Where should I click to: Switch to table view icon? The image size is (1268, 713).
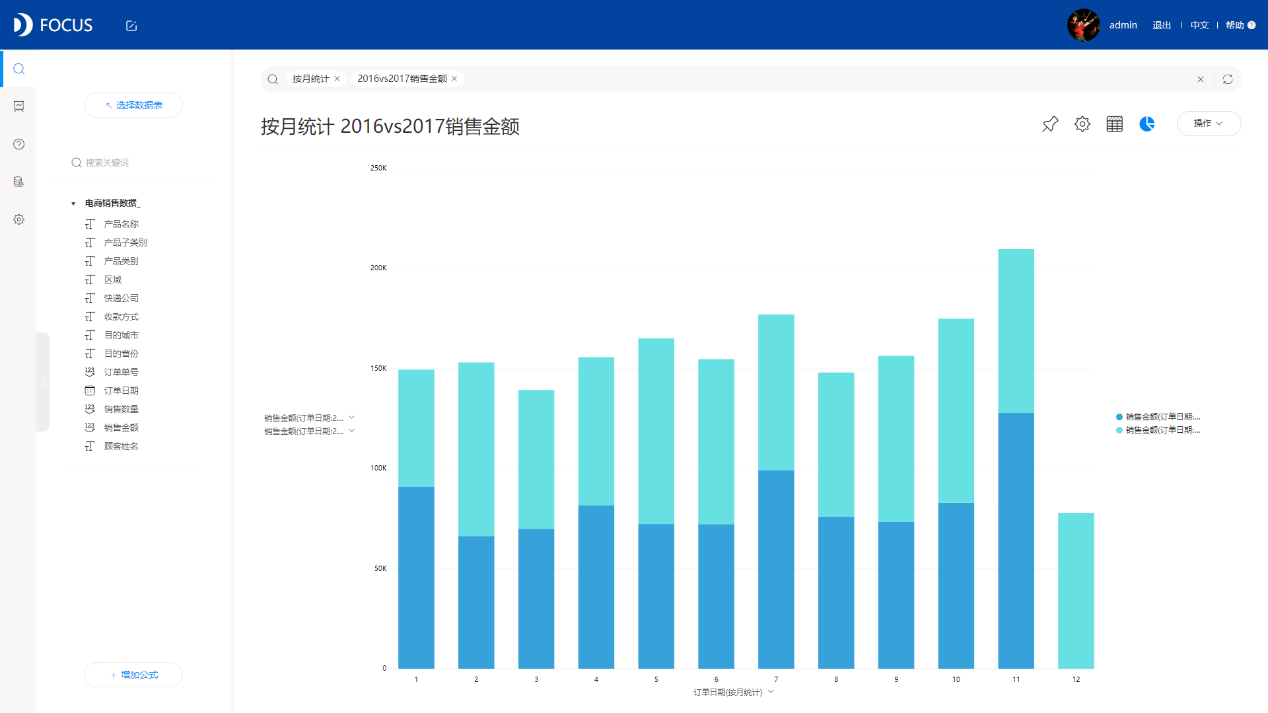coord(1115,124)
